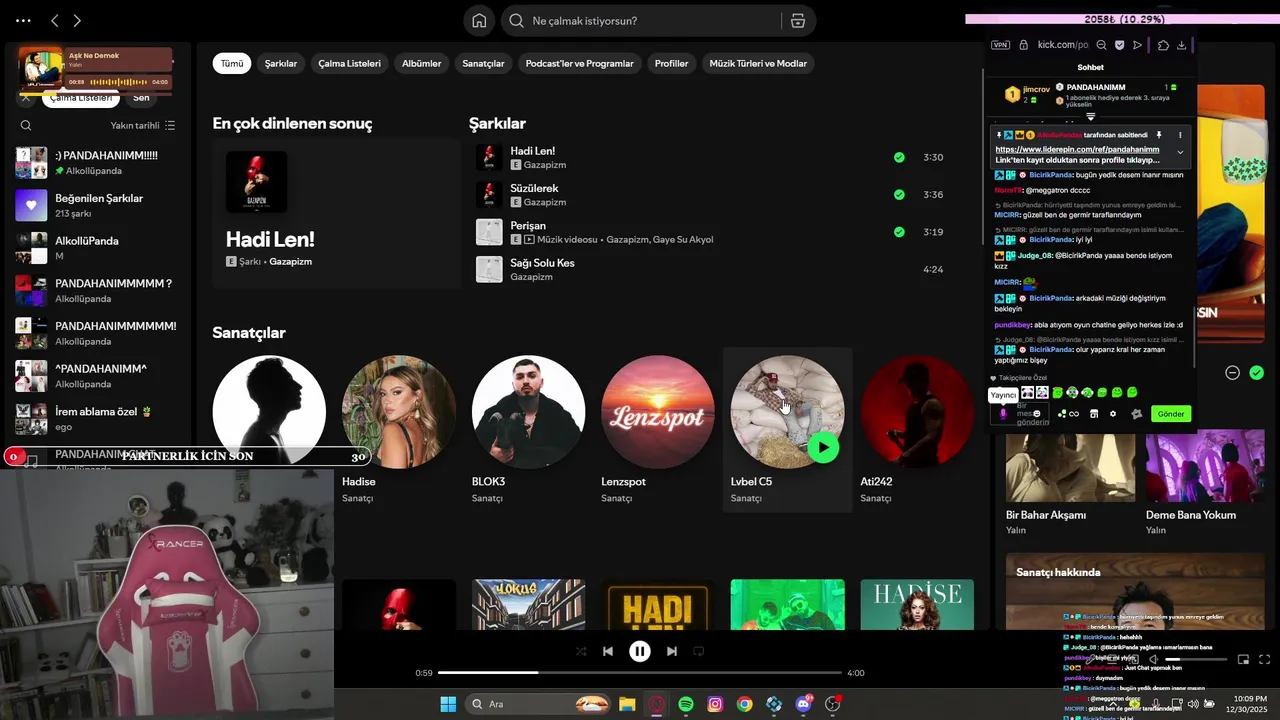Image resolution: width=1280 pixels, height=720 pixels.
Task: Open the three-dot menu at top left
Action: point(23,21)
